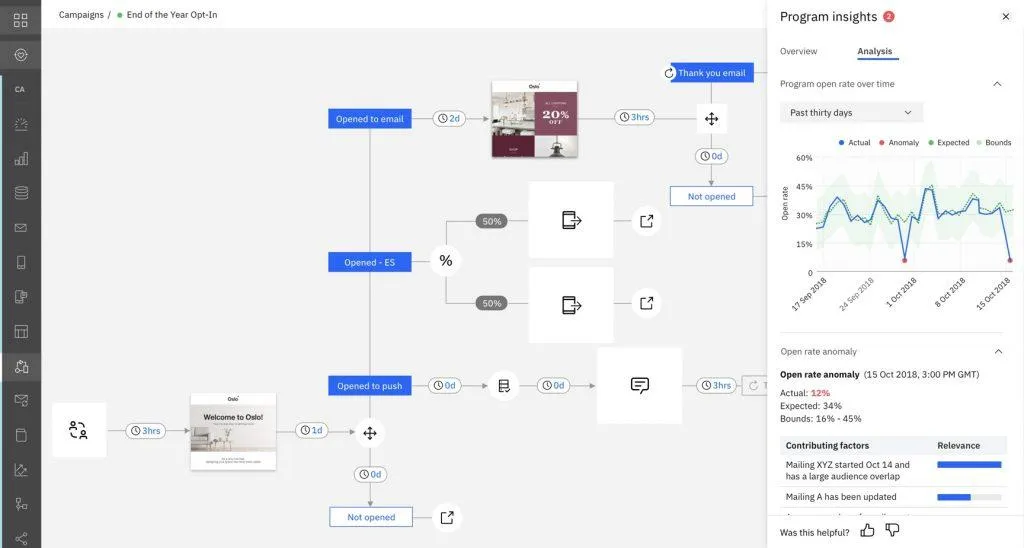1024x548 pixels.
Task: Edit the 3hrs wait after the 20% off email
Action: pyautogui.click(x=635, y=117)
